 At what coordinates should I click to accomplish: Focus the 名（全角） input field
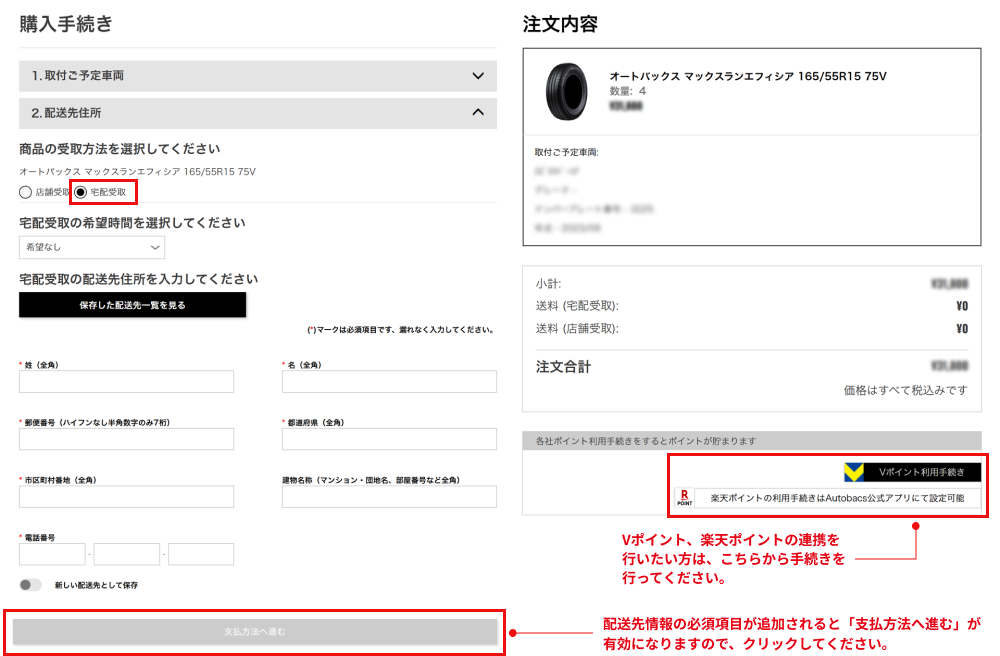[x=389, y=382]
